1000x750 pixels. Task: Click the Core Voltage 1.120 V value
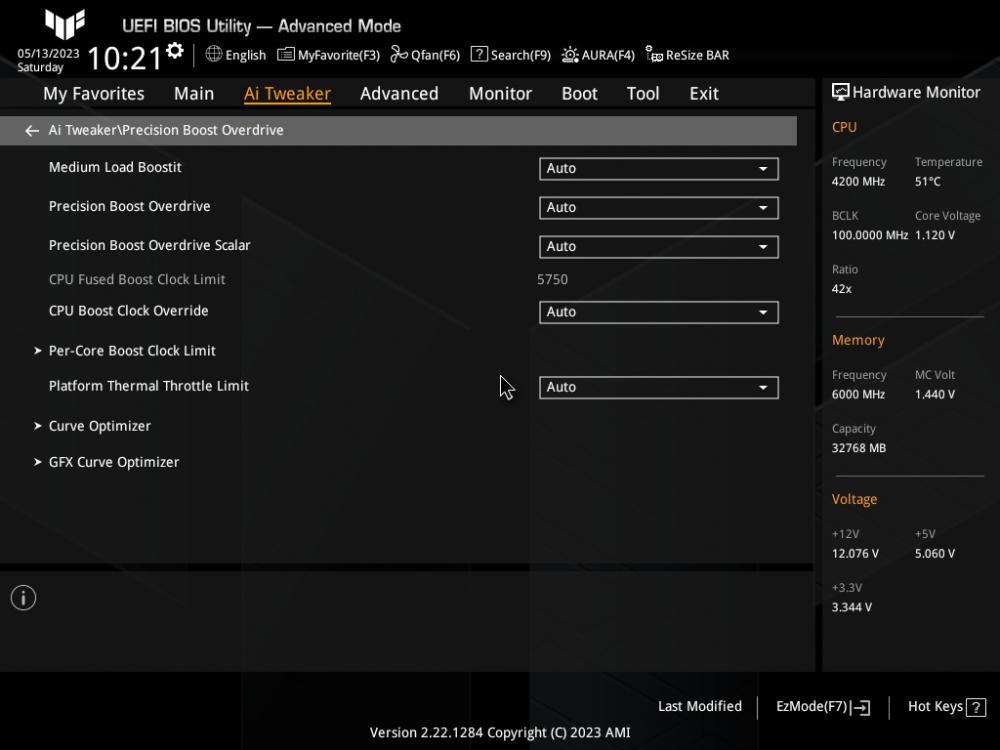(x=935, y=235)
